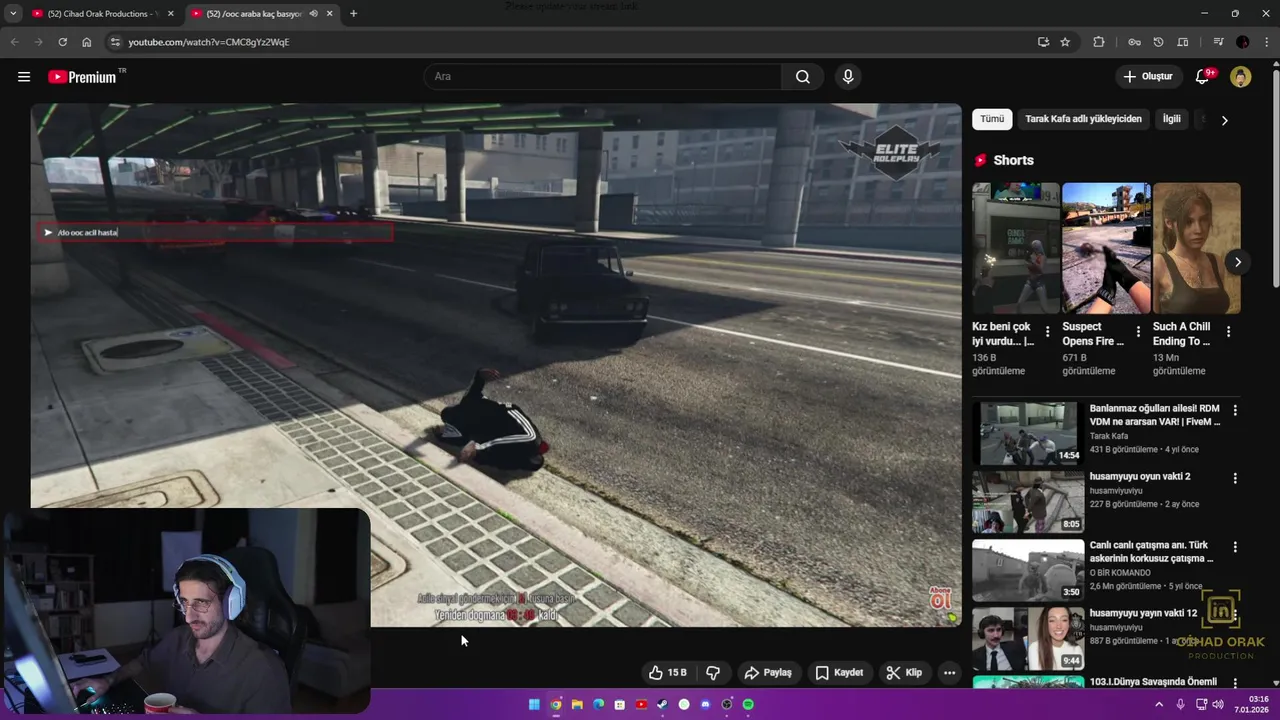The width and height of the screenshot is (1280, 720).
Task: Open options for 'Such A Chill Ending' short
Action: (x=1228, y=332)
